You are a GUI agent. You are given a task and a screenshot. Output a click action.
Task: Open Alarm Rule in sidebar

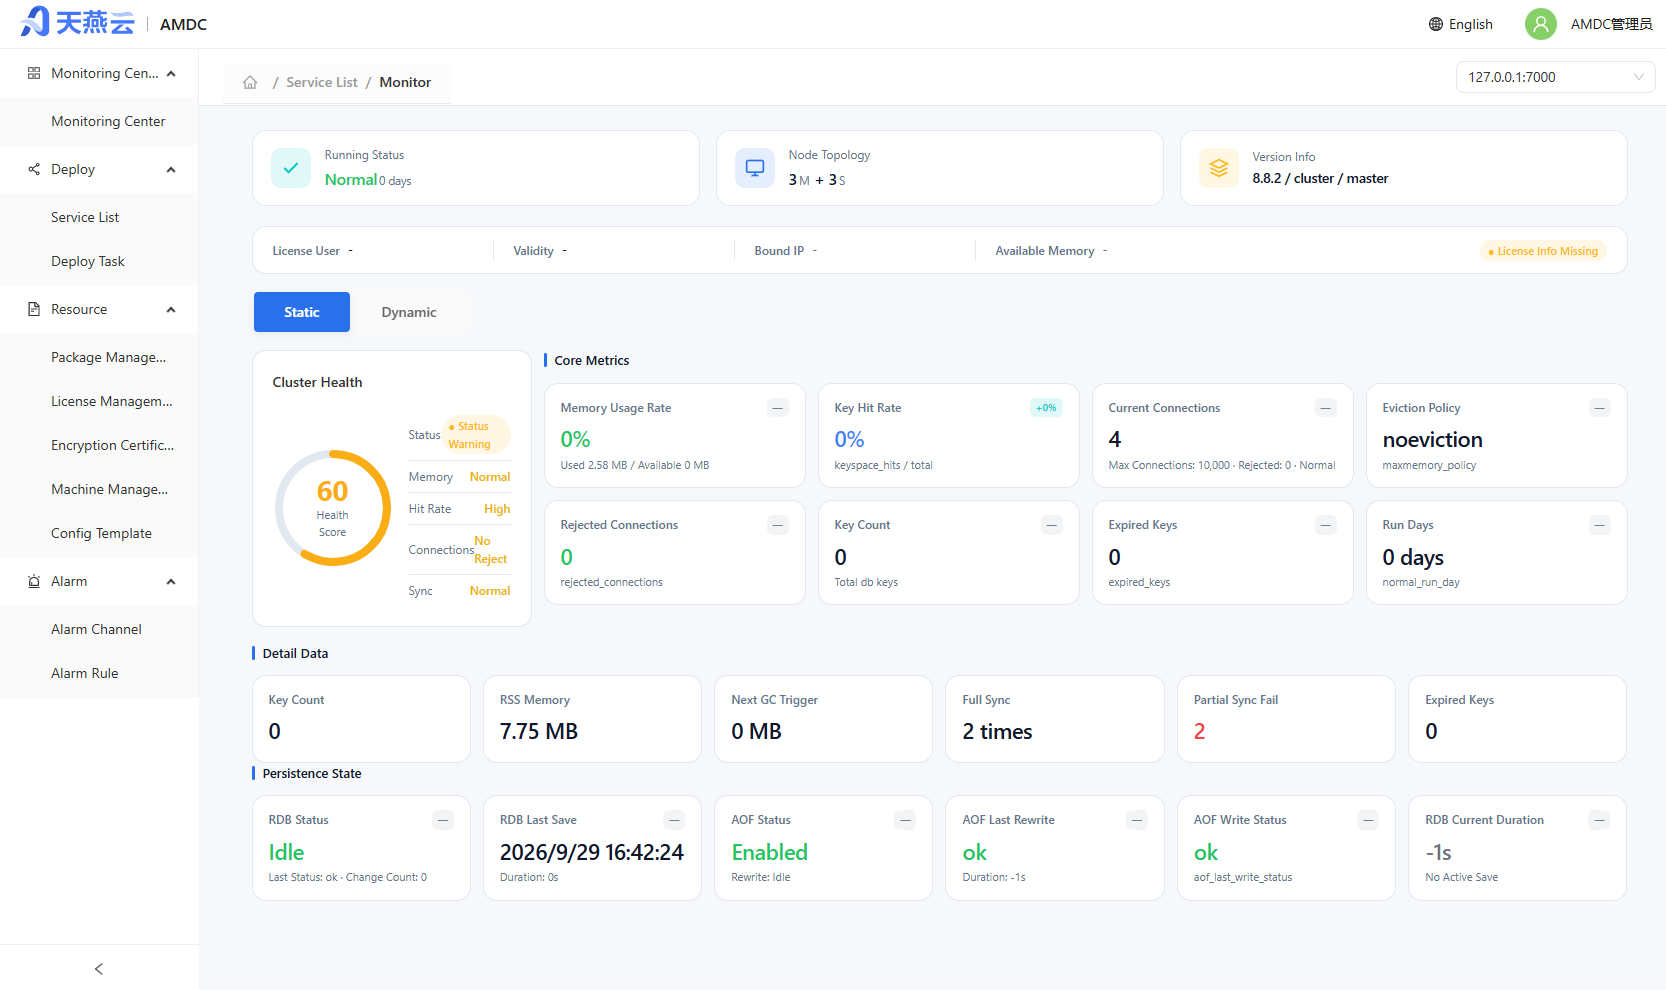pos(99,673)
